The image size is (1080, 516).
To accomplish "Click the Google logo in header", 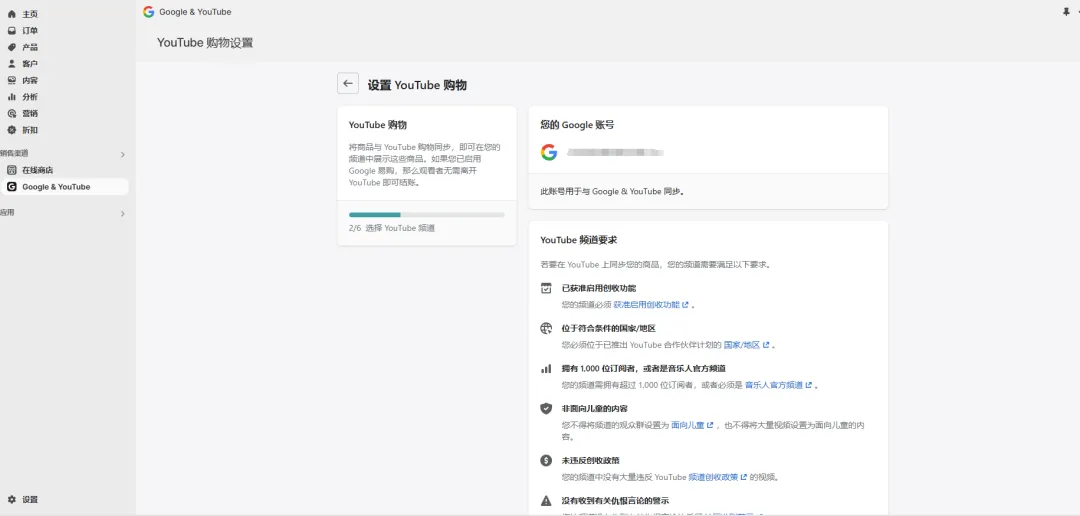I will tap(148, 12).
